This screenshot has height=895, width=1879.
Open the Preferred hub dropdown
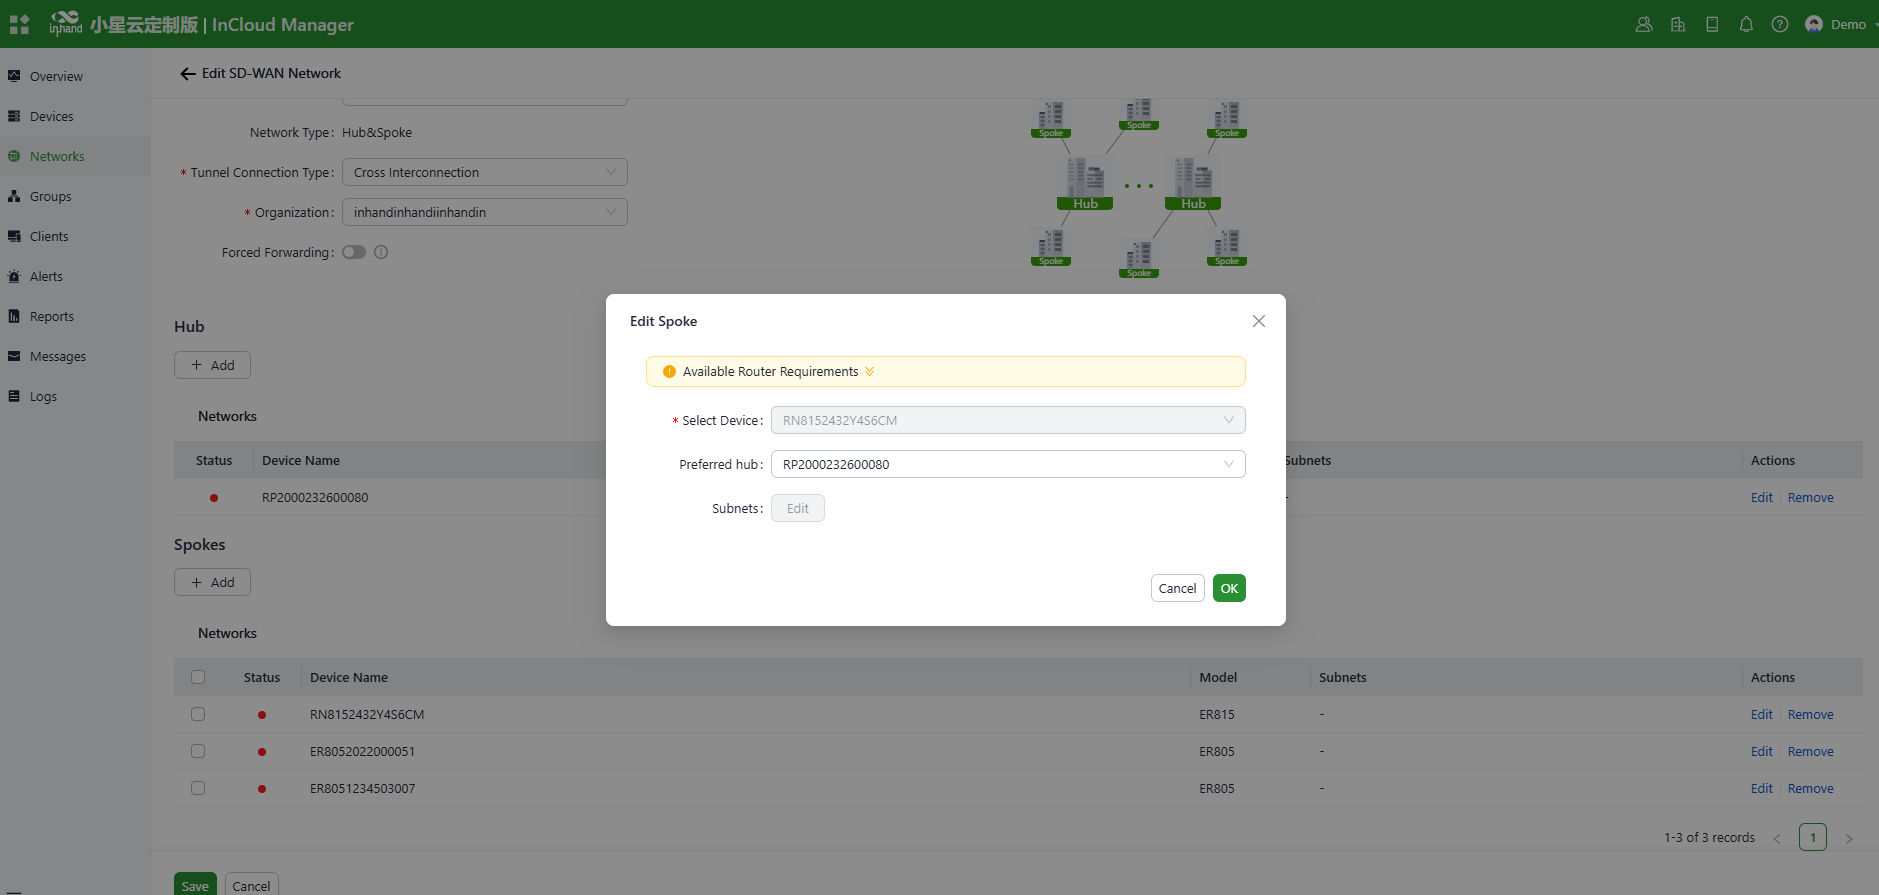click(x=1007, y=465)
